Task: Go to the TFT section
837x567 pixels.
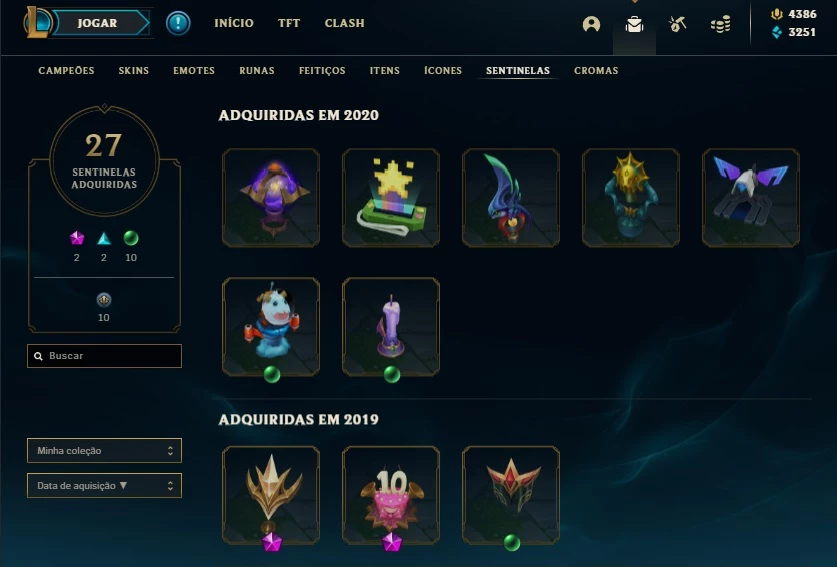Action: point(289,23)
